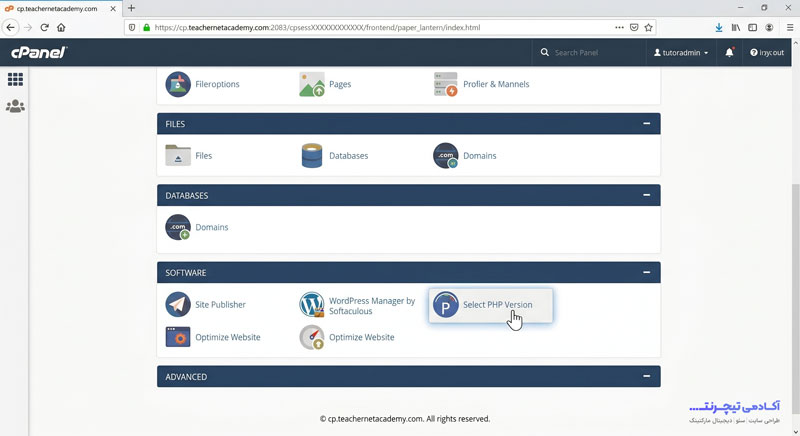The image size is (800, 436).
Task: Open the Fileroptions icon
Action: pyautogui.click(x=178, y=84)
